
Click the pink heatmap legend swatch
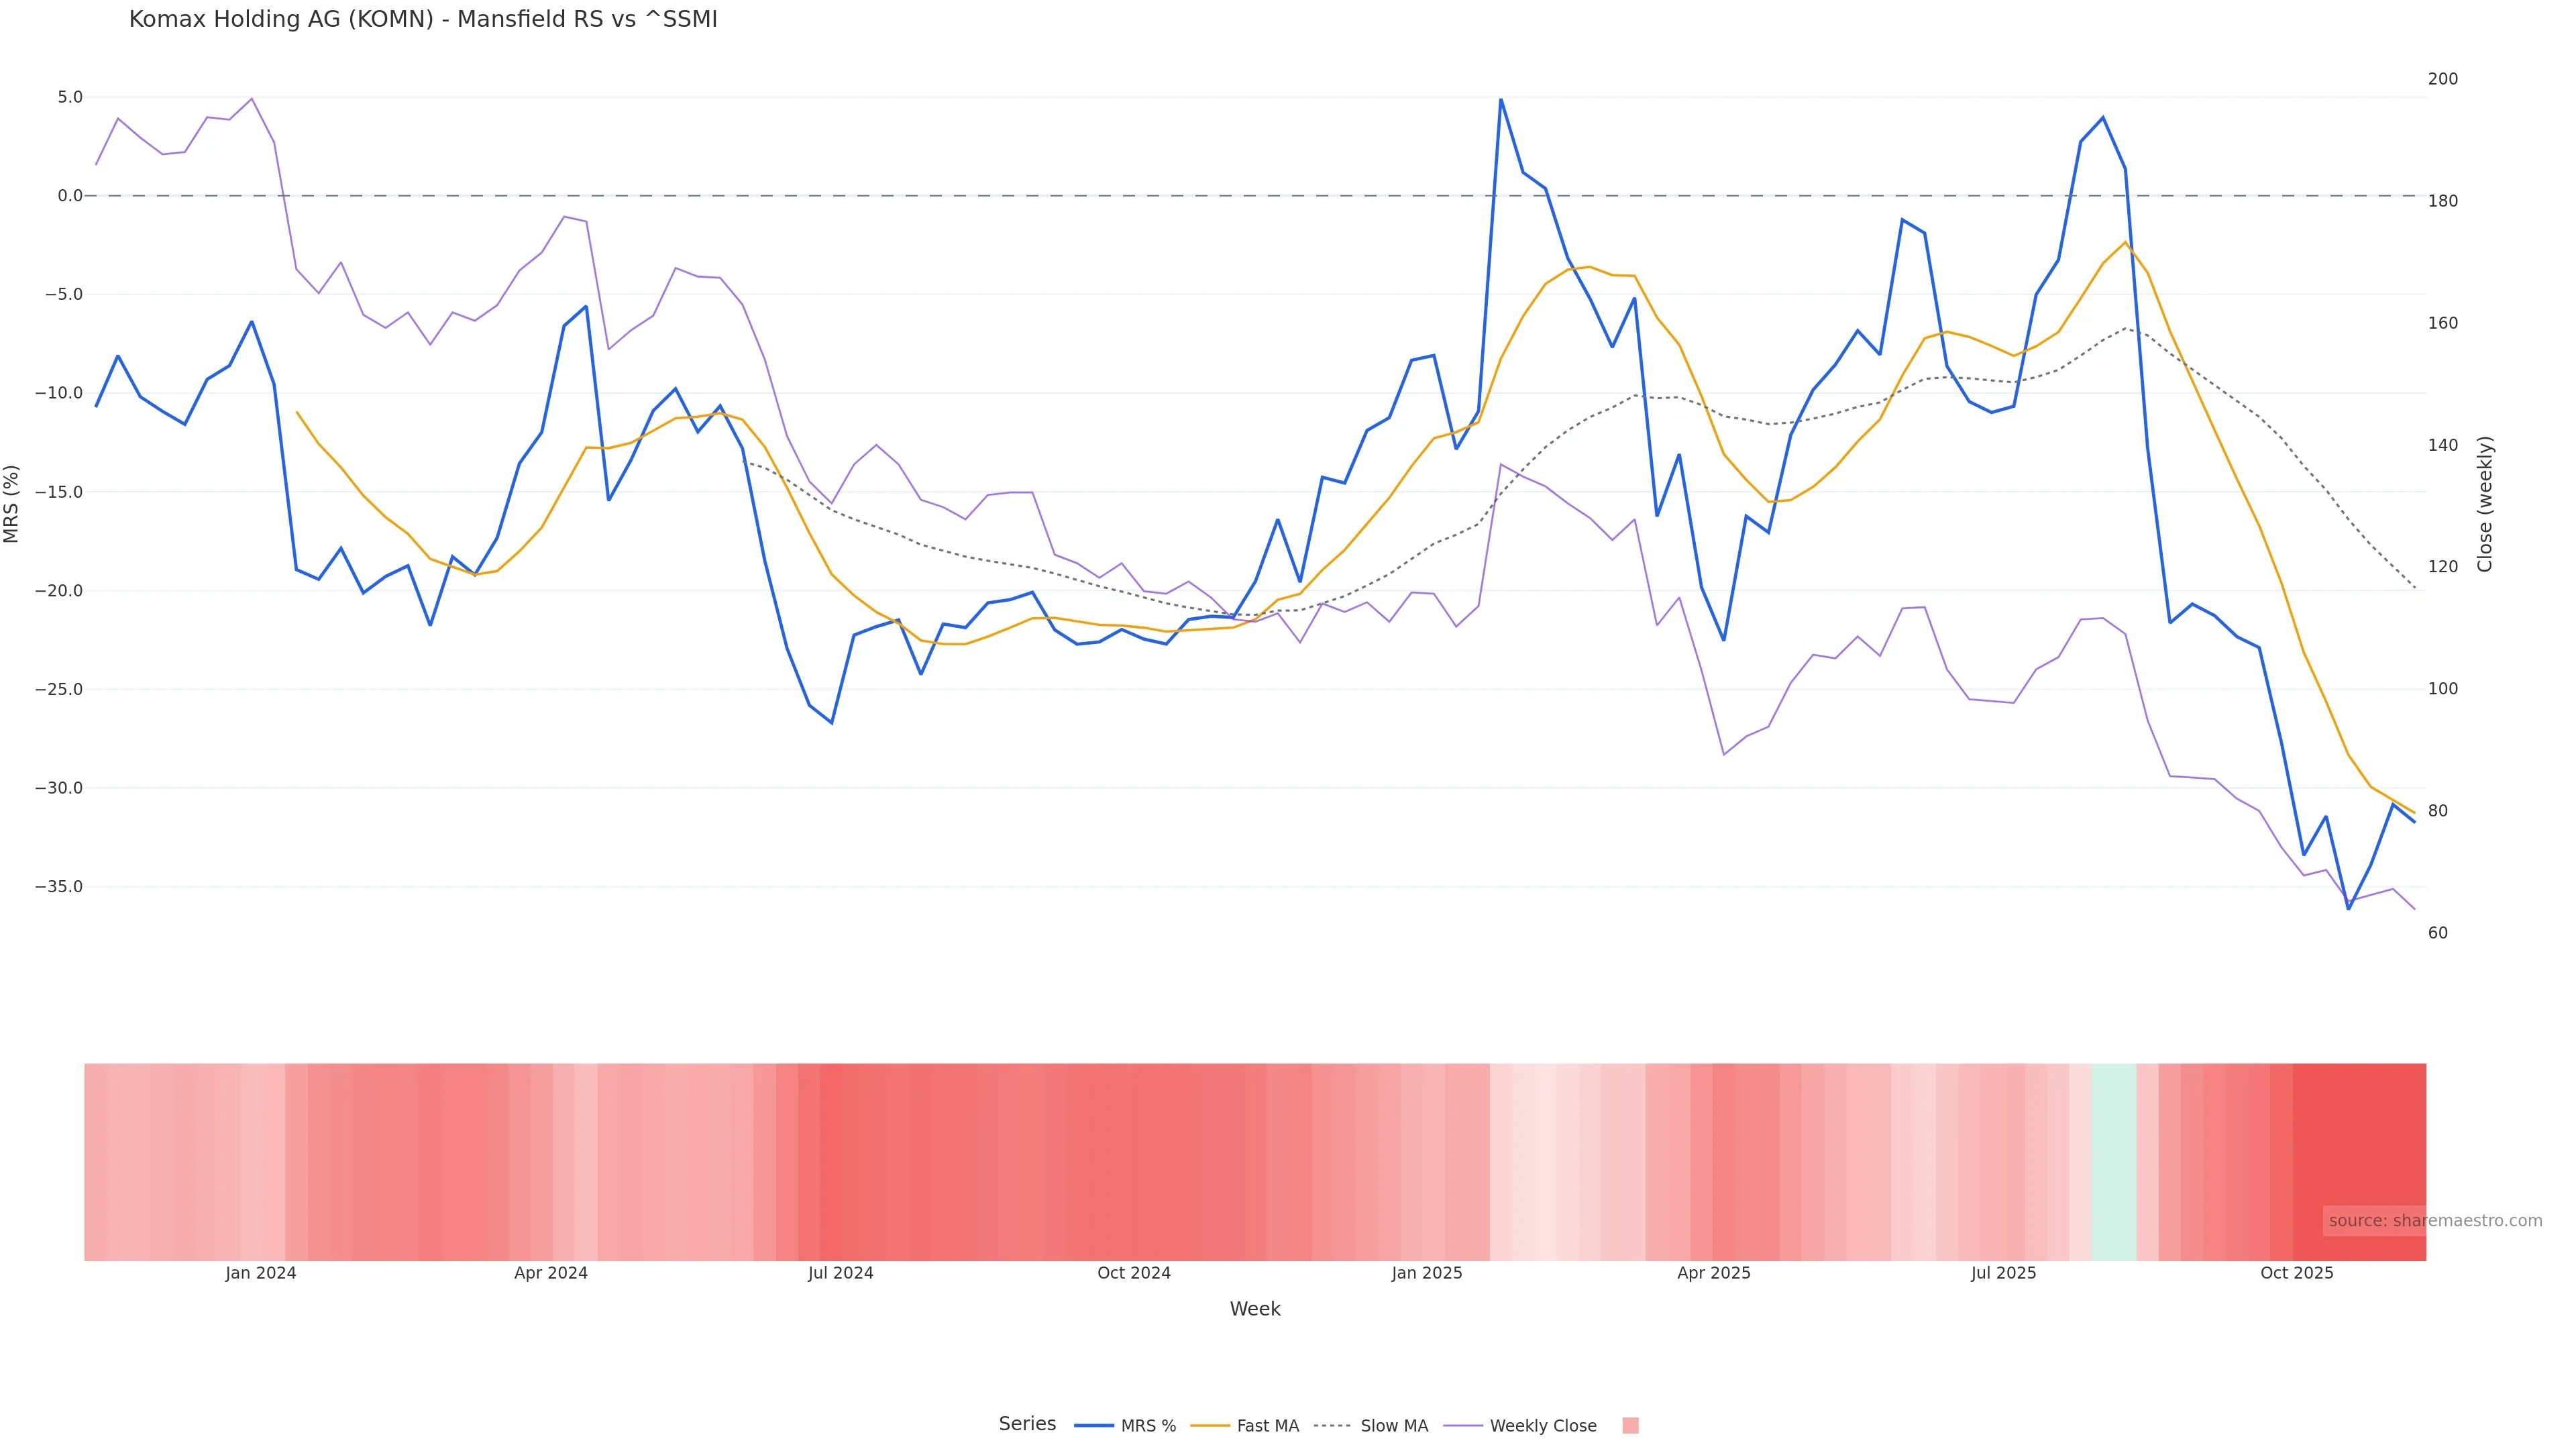tap(1630, 1426)
